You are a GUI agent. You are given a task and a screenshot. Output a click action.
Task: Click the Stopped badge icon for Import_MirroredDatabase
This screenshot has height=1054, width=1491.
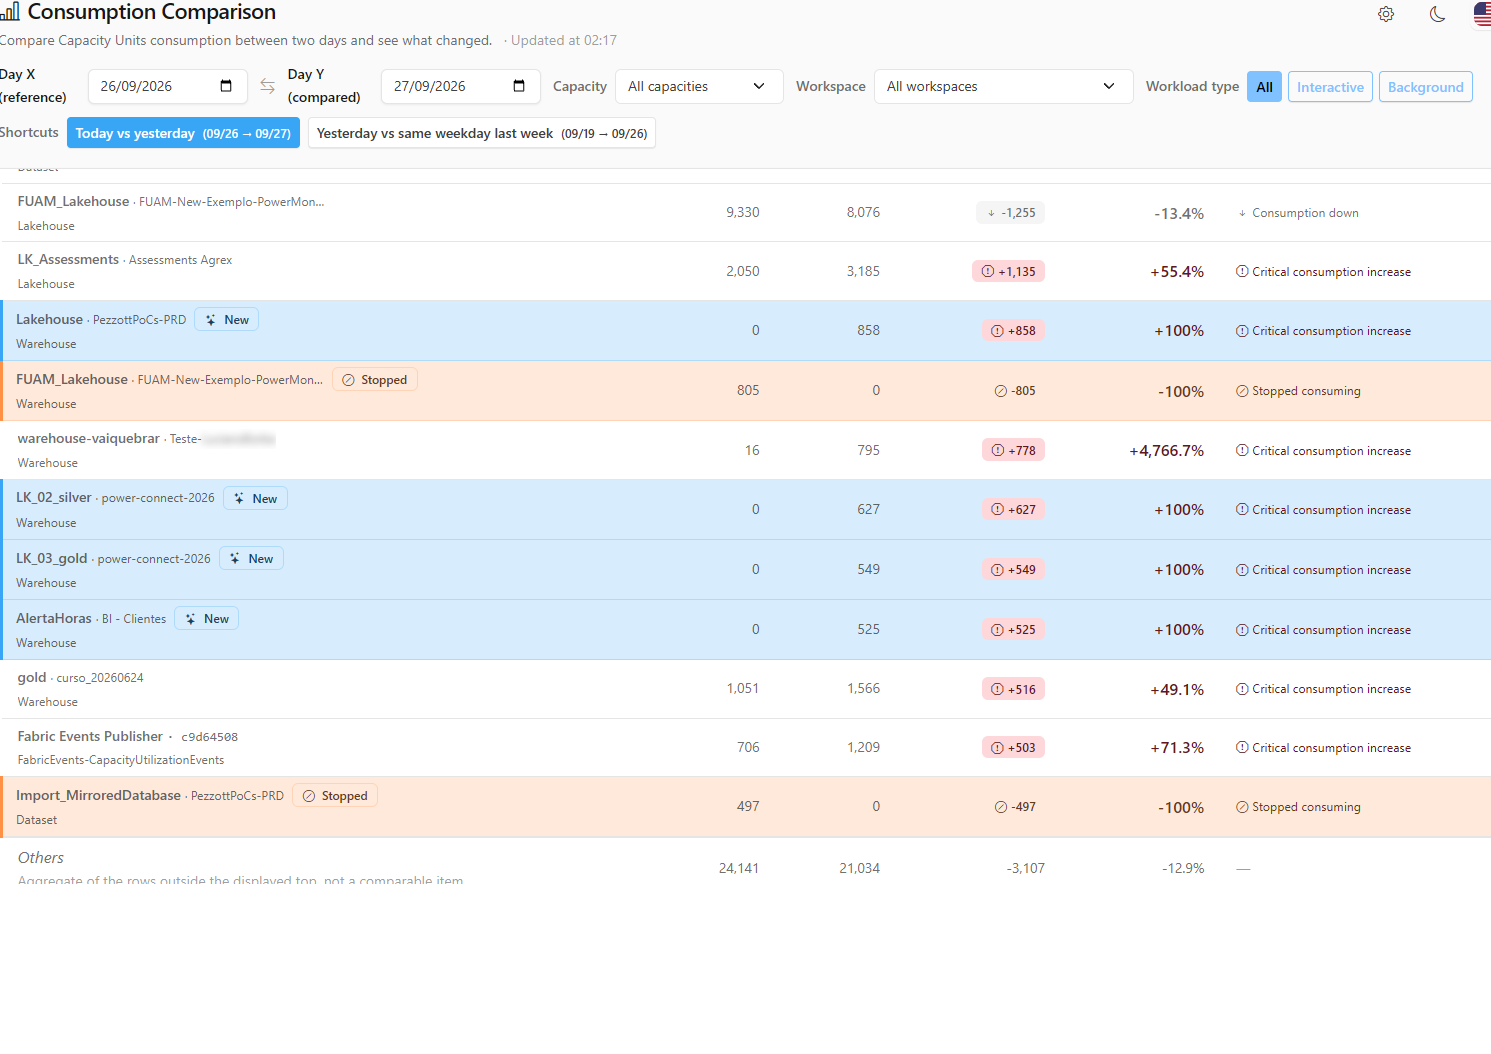click(309, 796)
